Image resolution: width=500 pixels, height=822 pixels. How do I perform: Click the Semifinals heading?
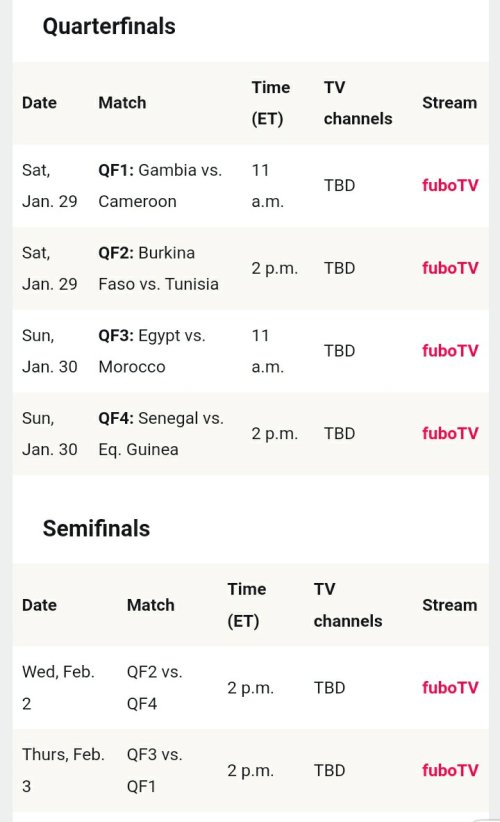(x=96, y=528)
